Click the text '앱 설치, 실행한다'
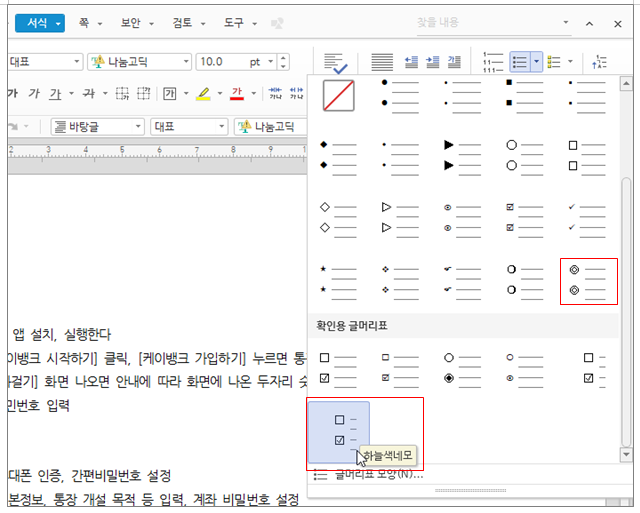This screenshot has width=640, height=513. (x=62, y=335)
